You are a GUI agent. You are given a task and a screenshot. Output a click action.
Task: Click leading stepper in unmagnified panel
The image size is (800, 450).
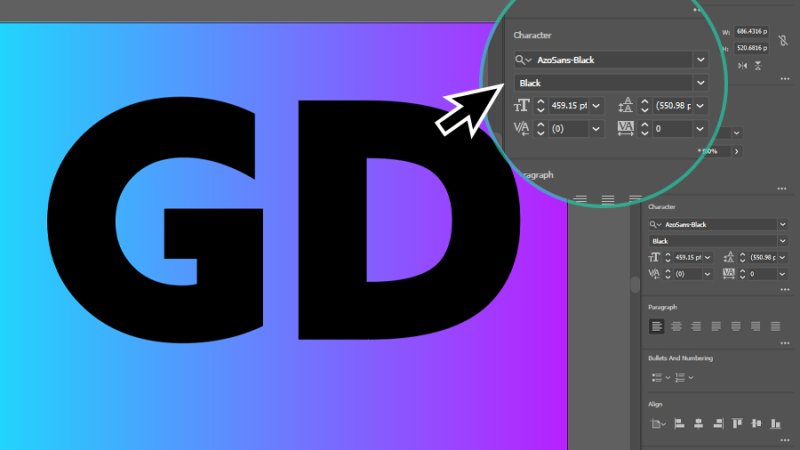point(742,258)
